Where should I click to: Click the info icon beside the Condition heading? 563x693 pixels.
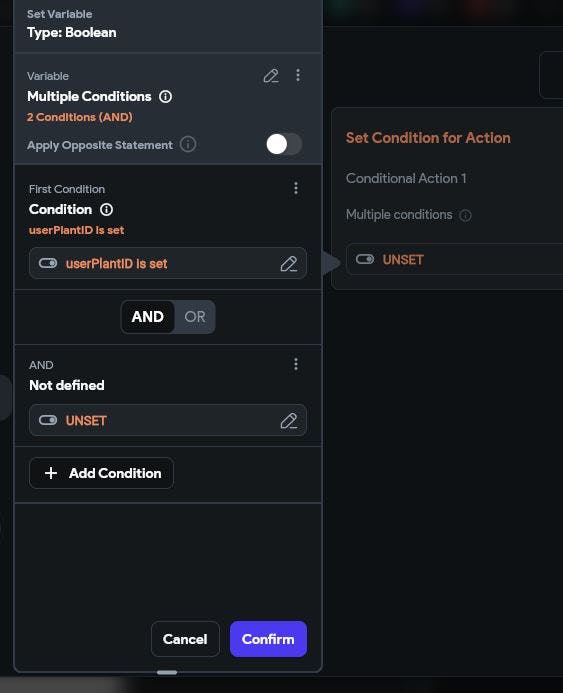coord(106,209)
